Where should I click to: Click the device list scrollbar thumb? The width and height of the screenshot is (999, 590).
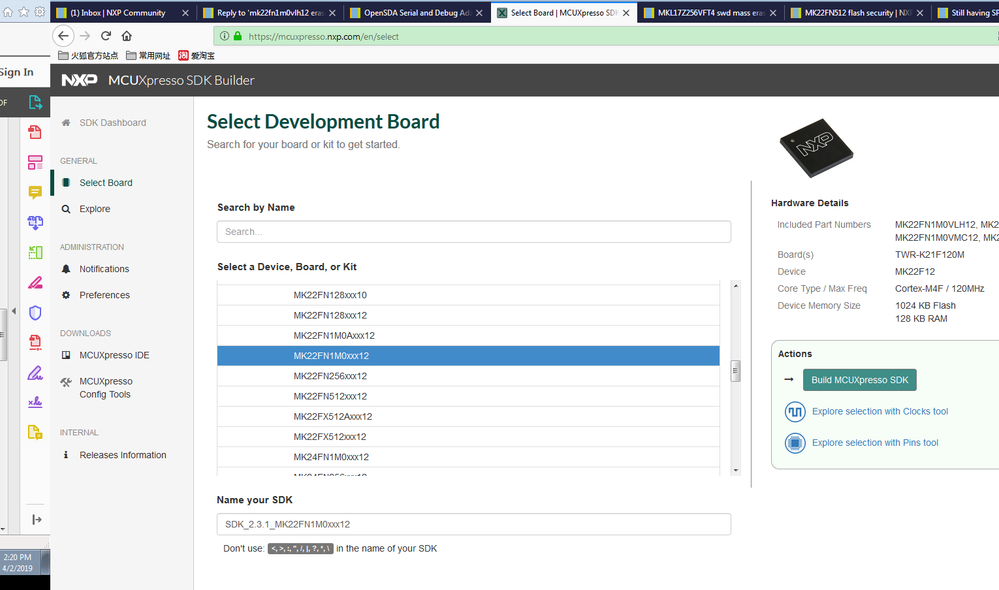tap(736, 371)
